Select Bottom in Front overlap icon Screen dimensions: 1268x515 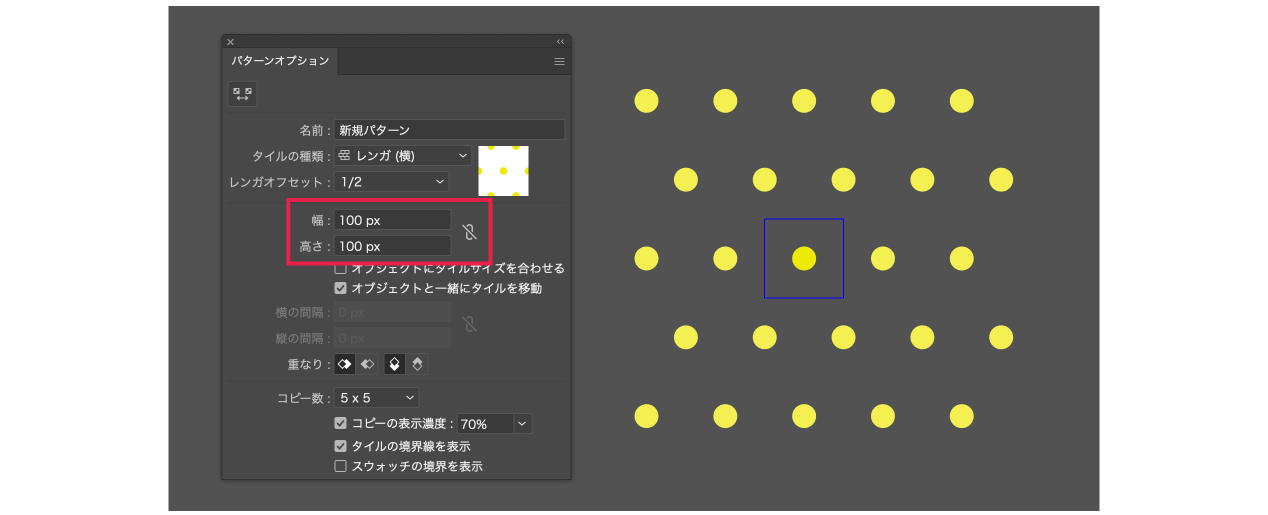(417, 364)
